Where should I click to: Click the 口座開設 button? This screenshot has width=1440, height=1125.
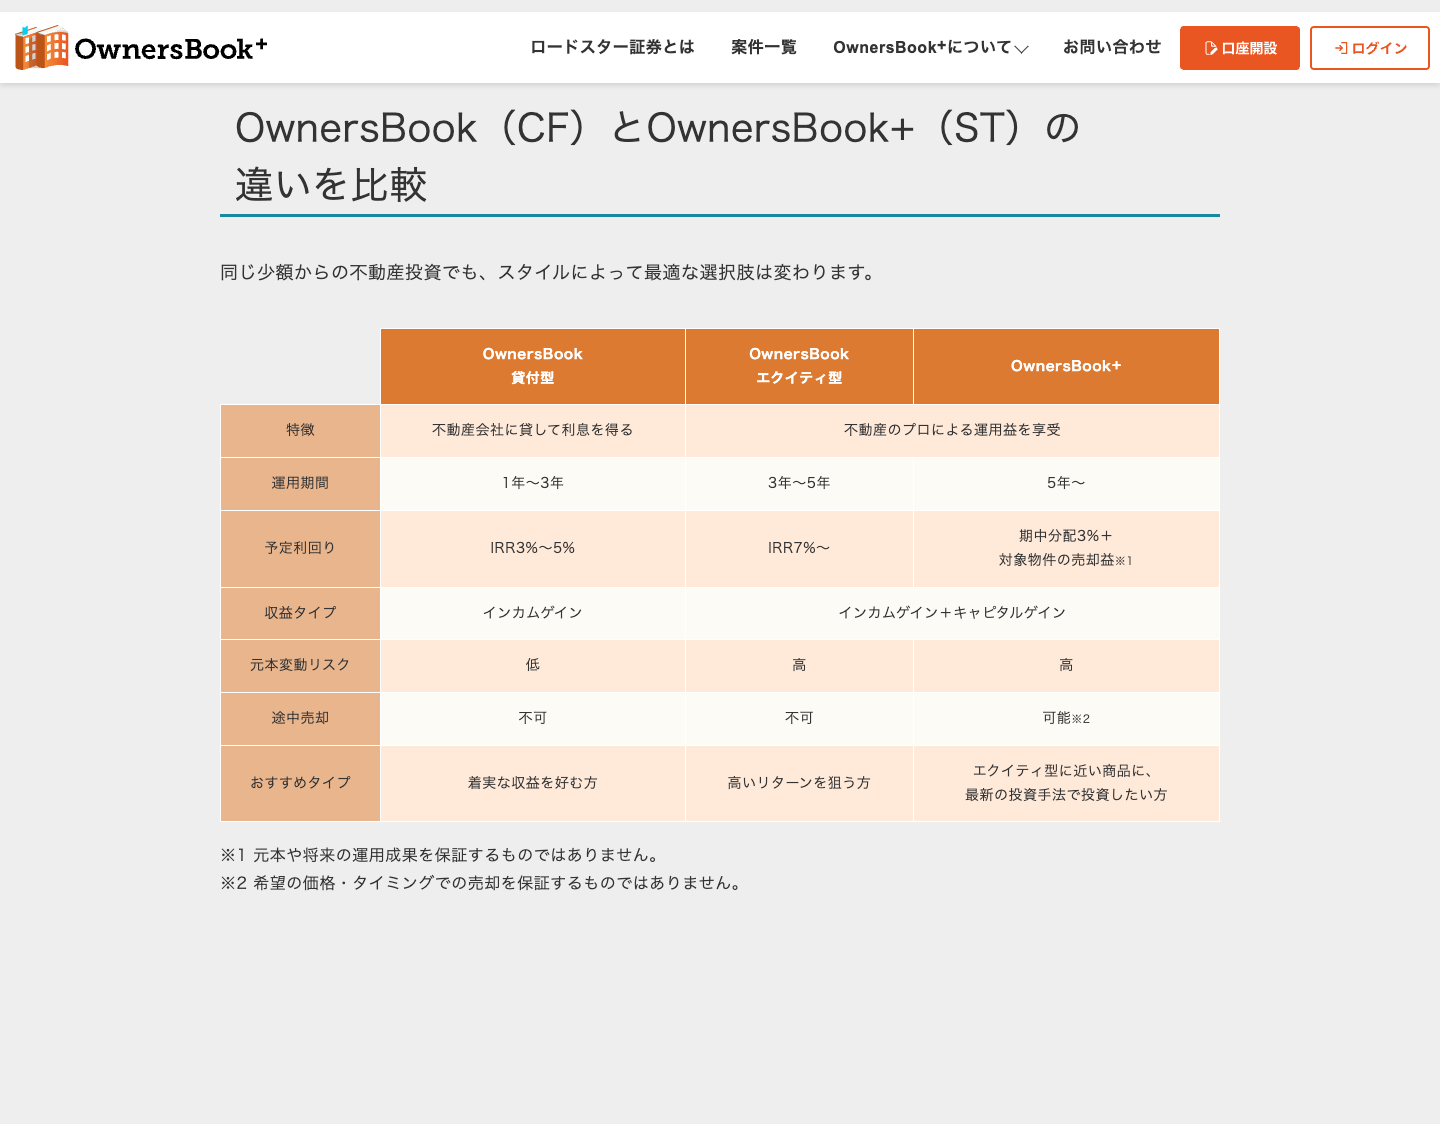point(1240,48)
